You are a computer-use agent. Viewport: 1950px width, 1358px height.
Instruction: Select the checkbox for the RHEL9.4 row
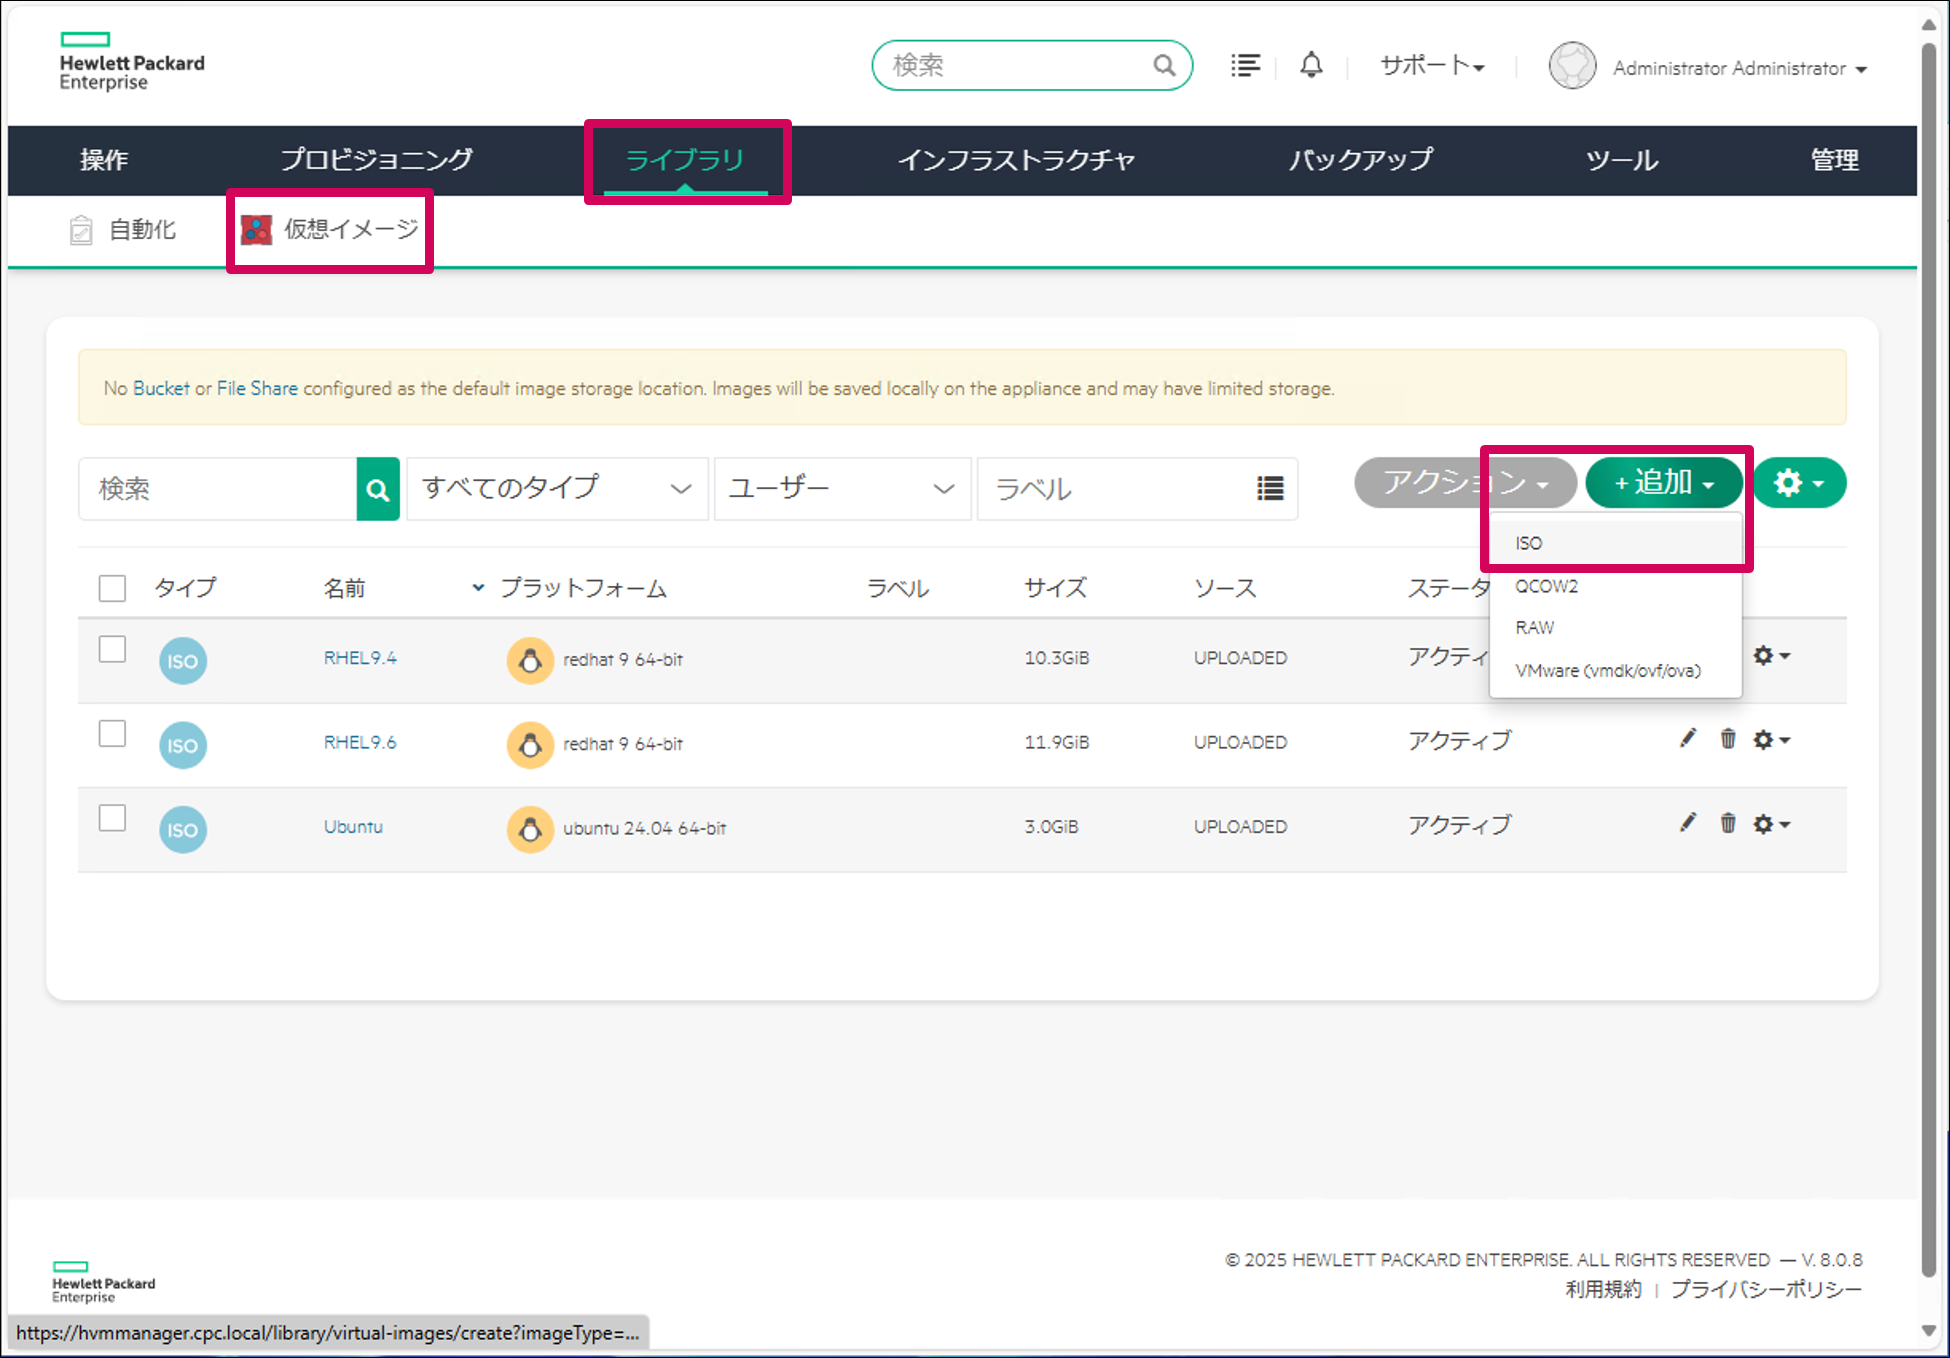coord(112,649)
